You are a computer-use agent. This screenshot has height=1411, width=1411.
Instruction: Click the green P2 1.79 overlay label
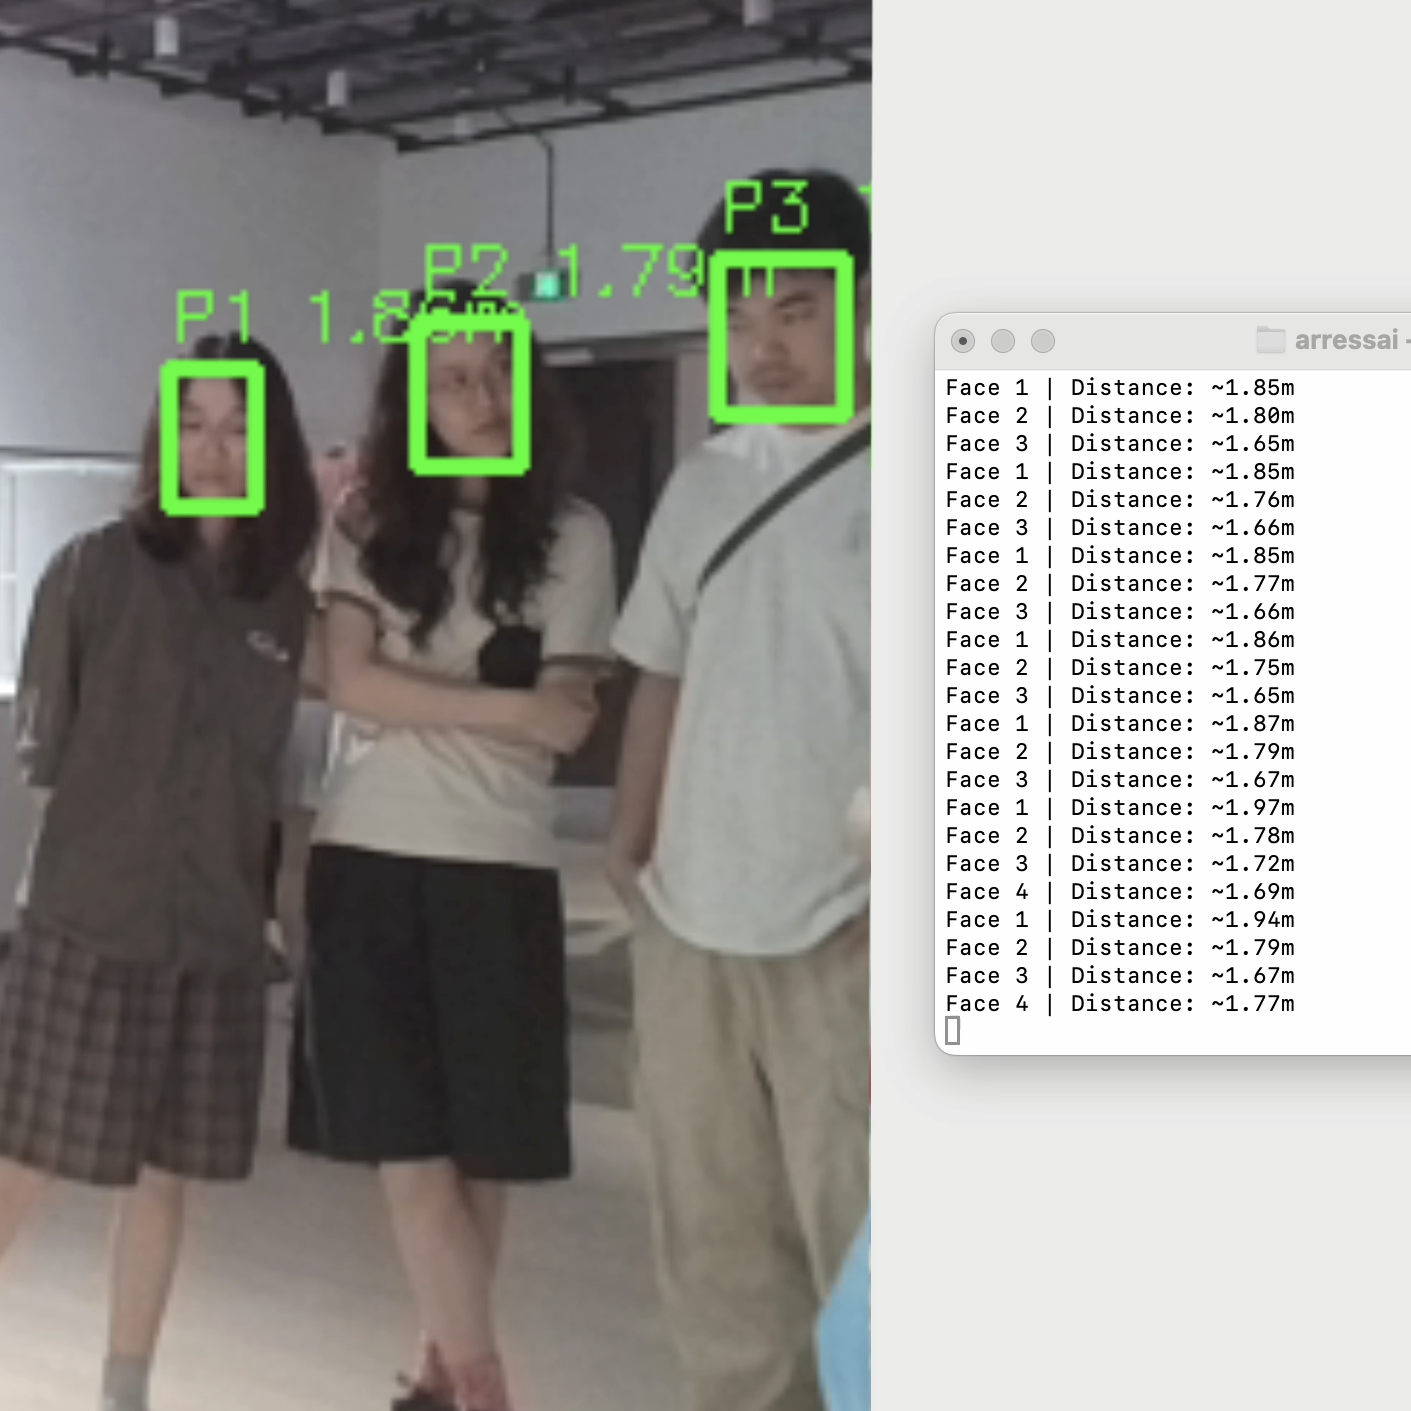(563, 270)
